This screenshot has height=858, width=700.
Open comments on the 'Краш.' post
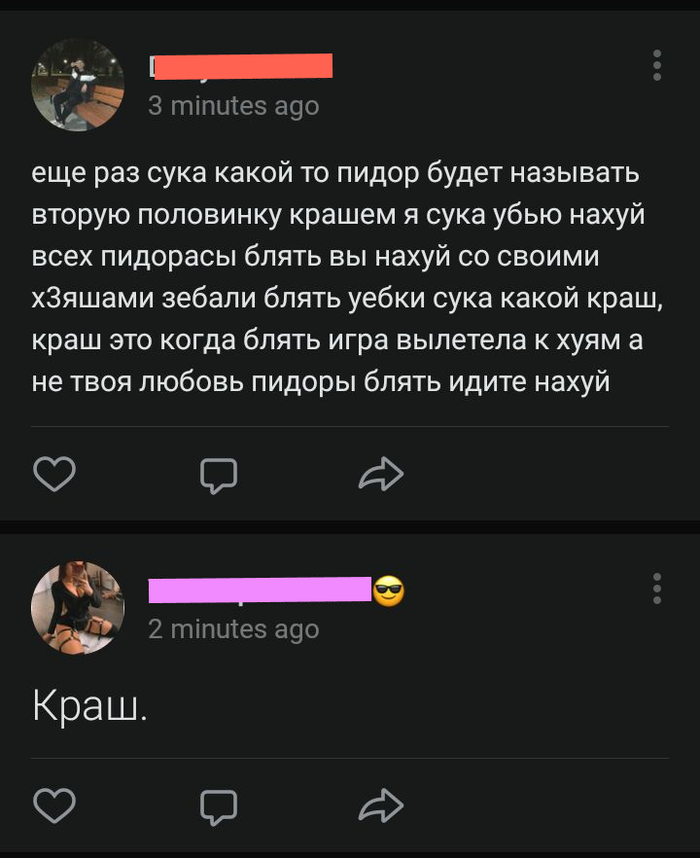(x=218, y=803)
